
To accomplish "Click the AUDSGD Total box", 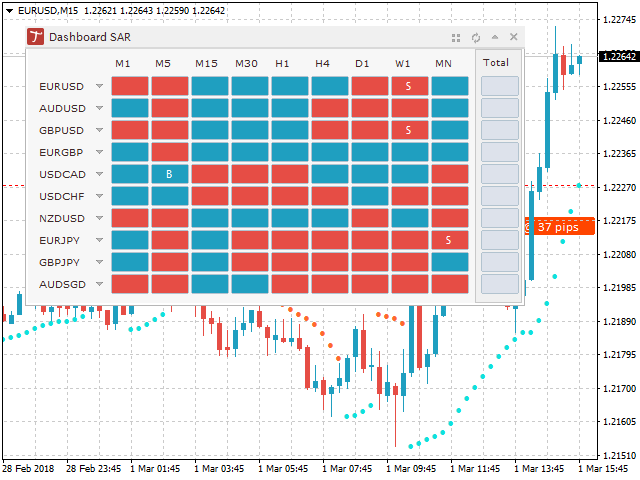I will tap(500, 284).
